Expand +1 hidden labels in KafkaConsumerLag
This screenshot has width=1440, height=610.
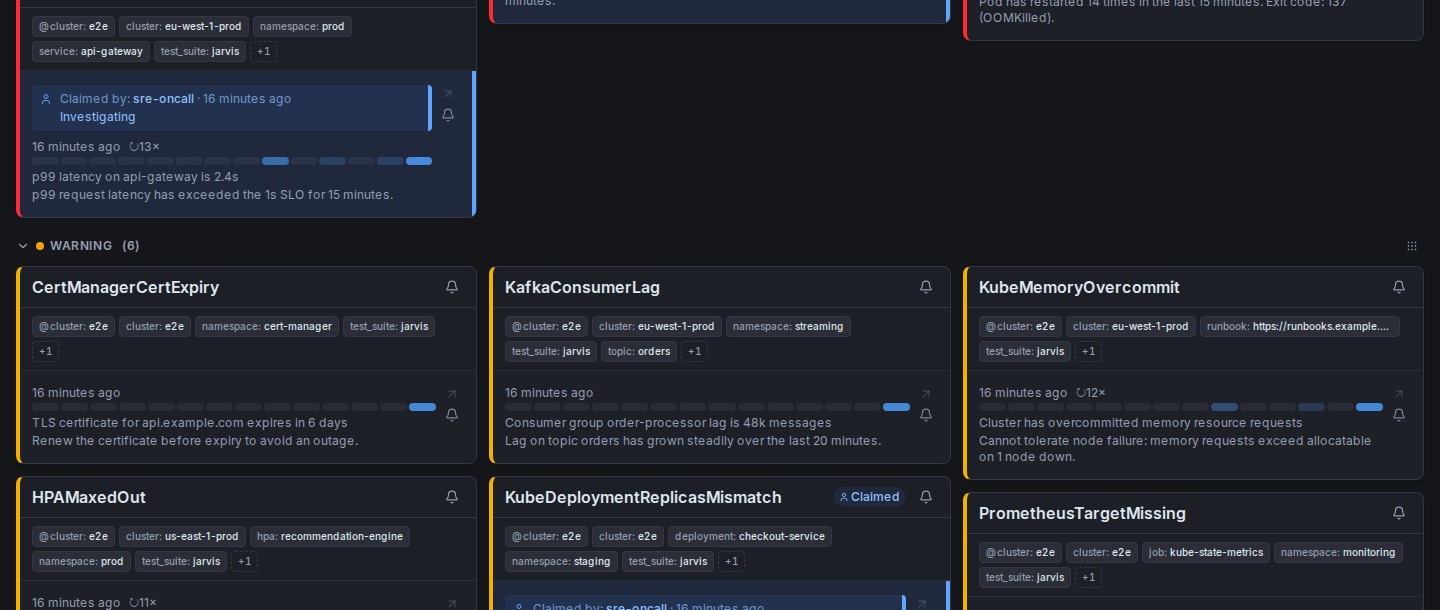click(695, 351)
